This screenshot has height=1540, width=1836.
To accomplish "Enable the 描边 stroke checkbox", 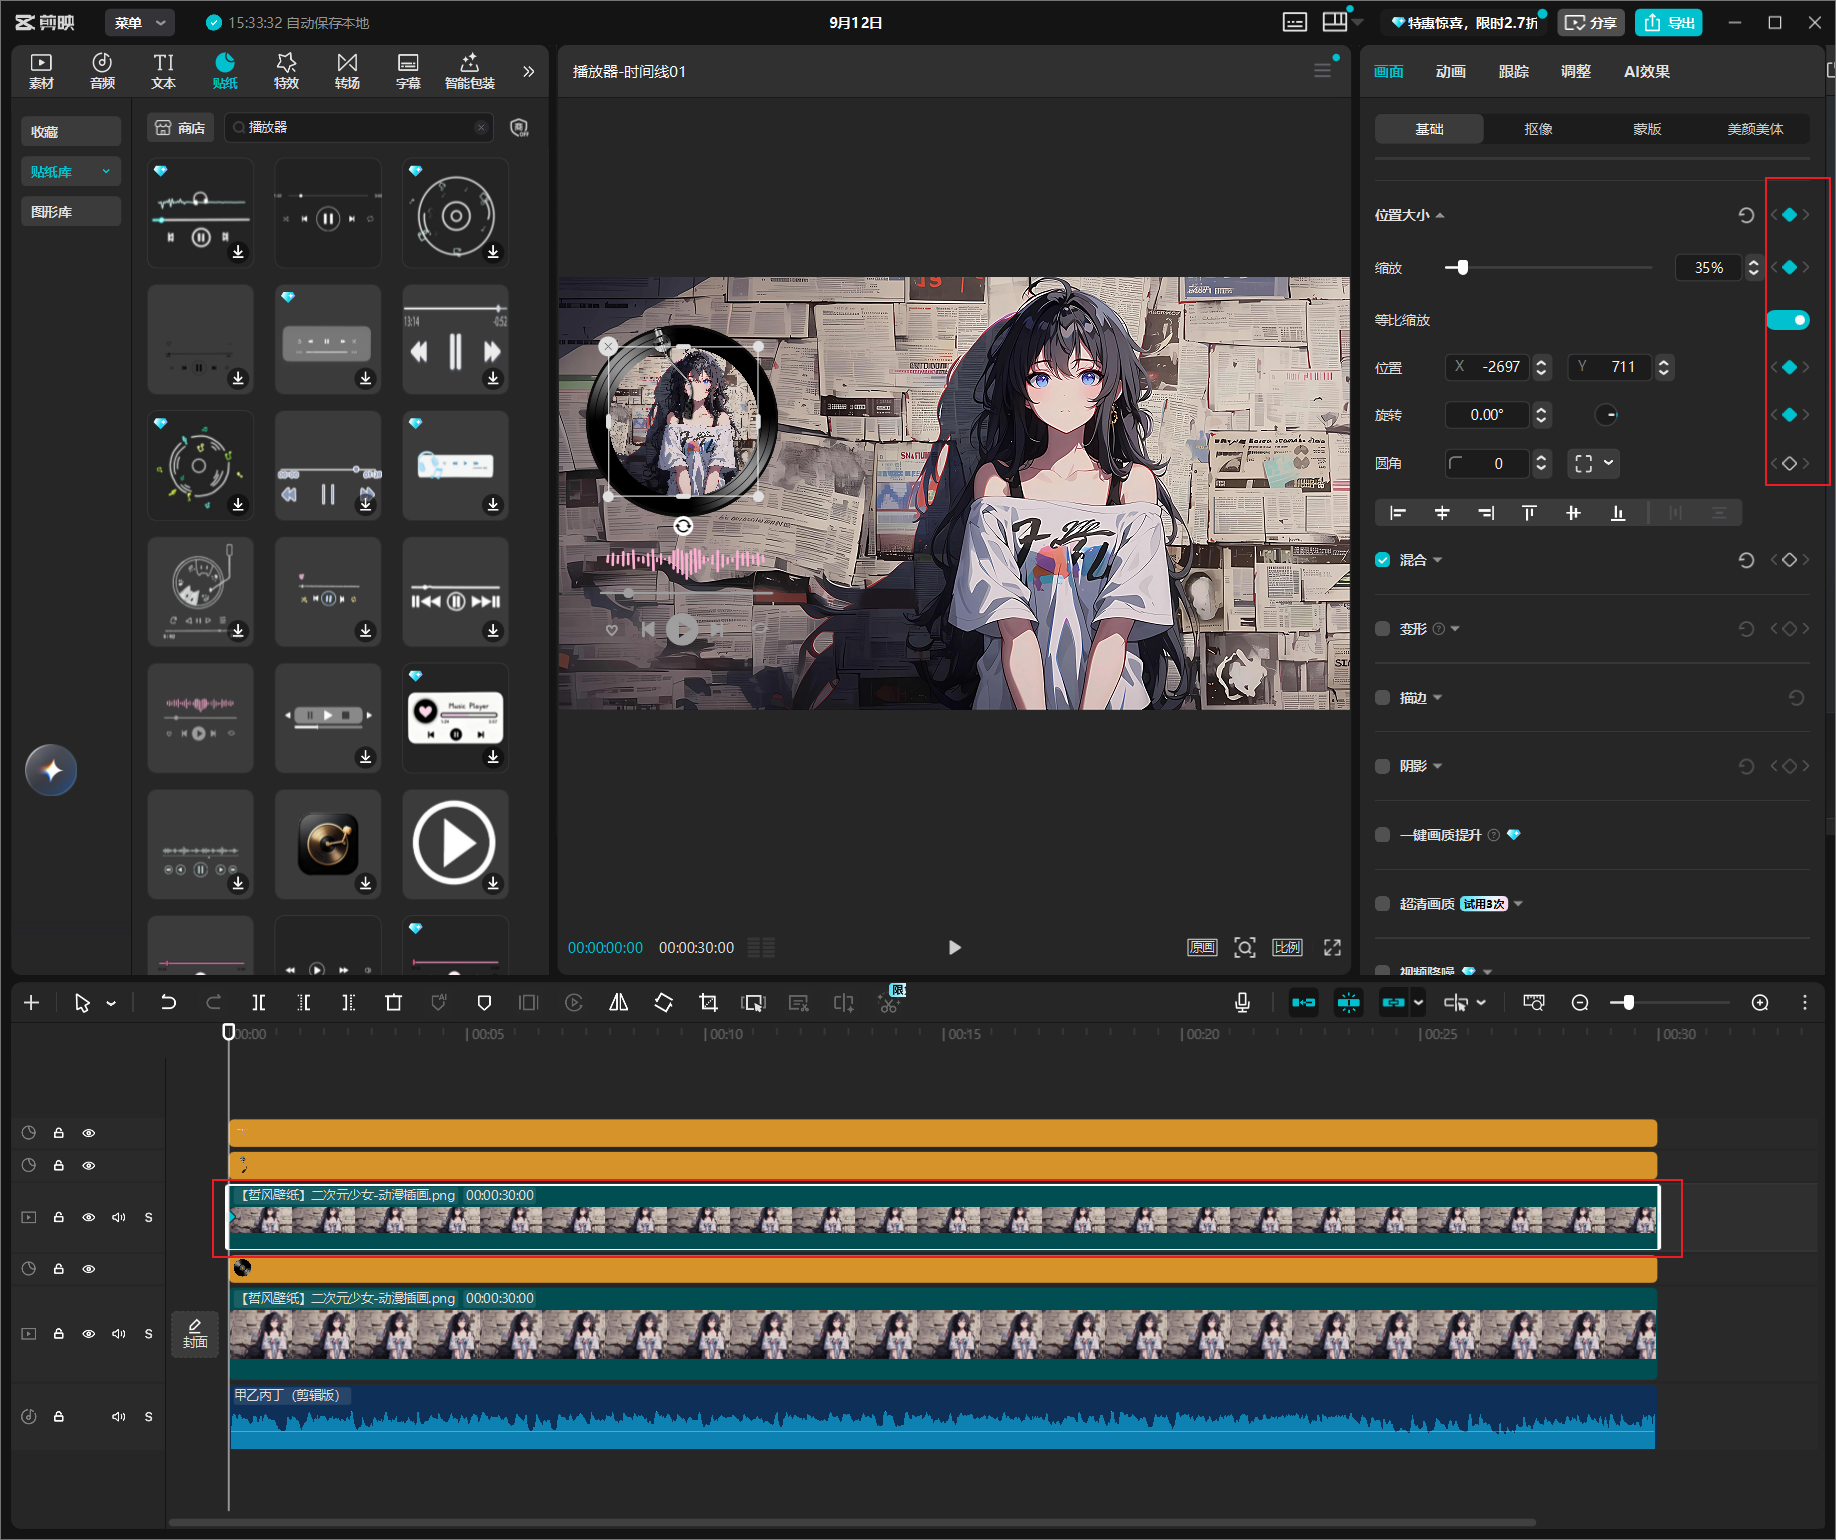I will click(1382, 698).
